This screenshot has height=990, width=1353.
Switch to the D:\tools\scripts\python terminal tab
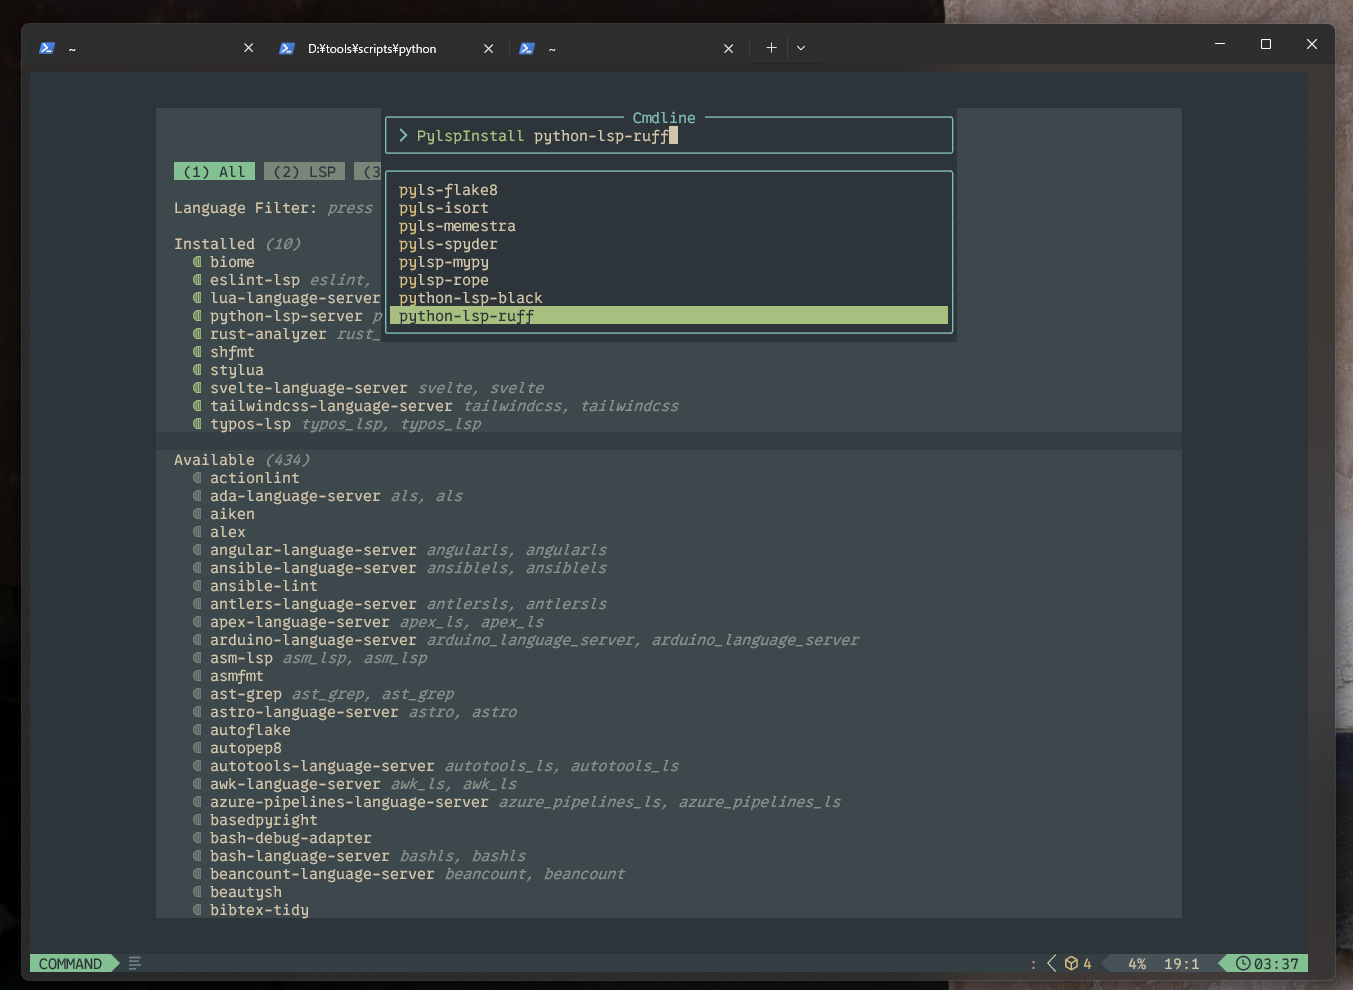(370, 47)
